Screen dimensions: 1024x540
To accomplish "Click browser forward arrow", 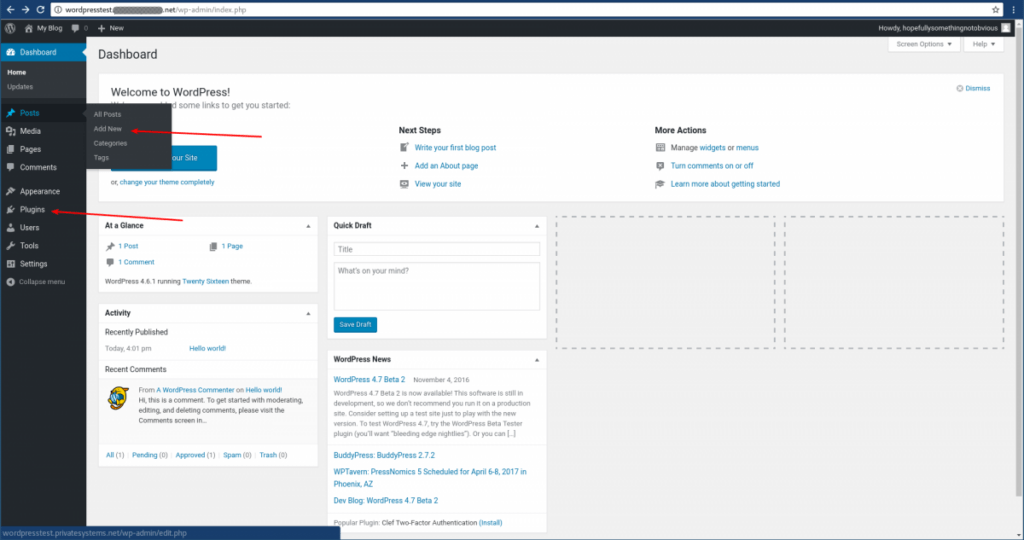I will point(25,10).
